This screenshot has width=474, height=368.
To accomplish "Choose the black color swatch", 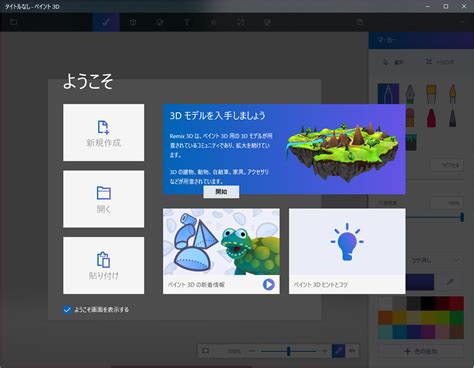I will click(428, 303).
